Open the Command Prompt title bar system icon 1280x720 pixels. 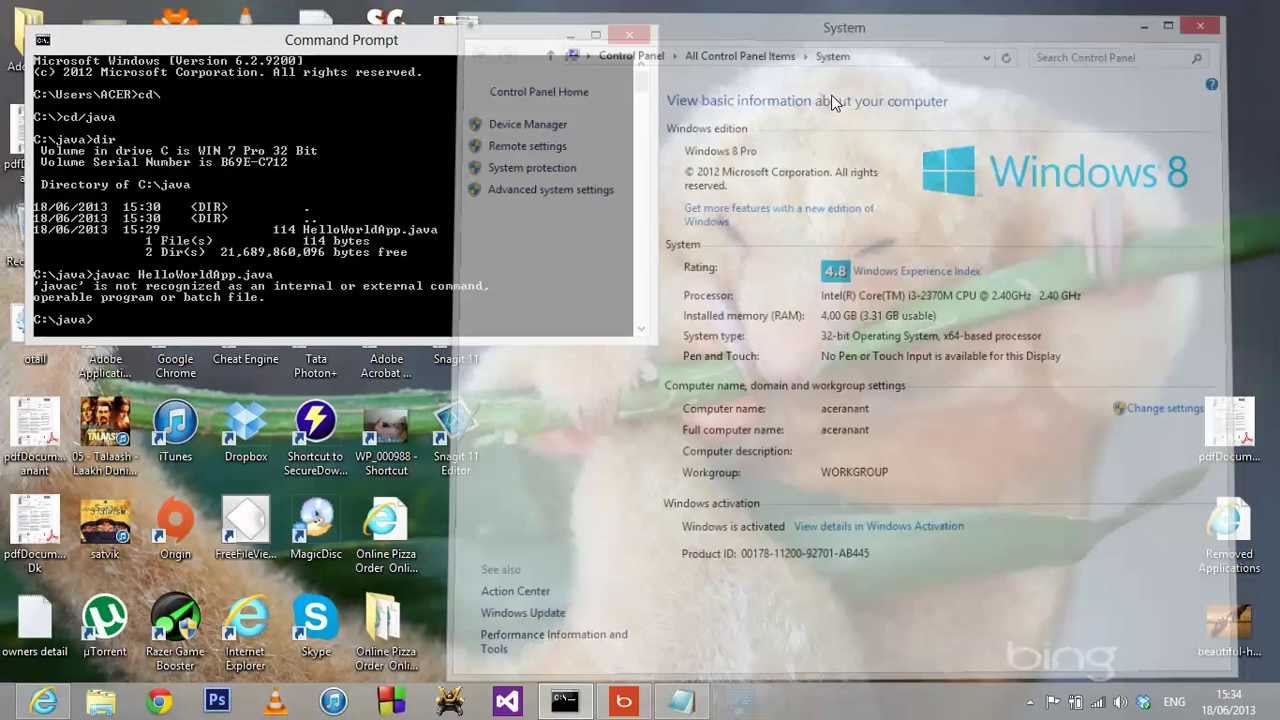(43, 40)
